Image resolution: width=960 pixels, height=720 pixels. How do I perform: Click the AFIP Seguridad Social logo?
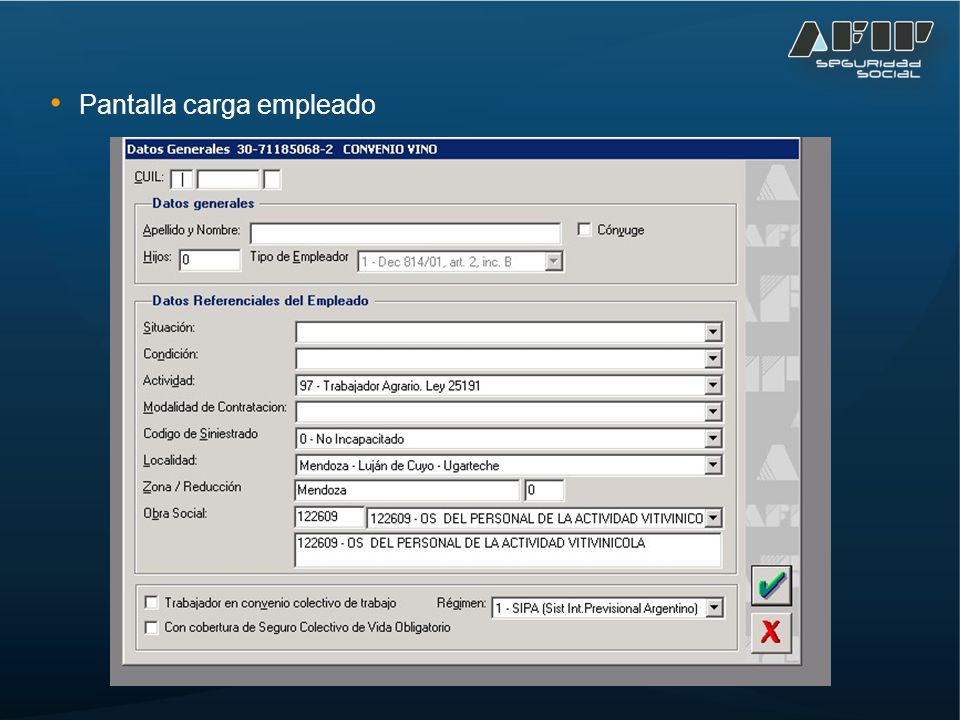pyautogui.click(x=861, y=49)
